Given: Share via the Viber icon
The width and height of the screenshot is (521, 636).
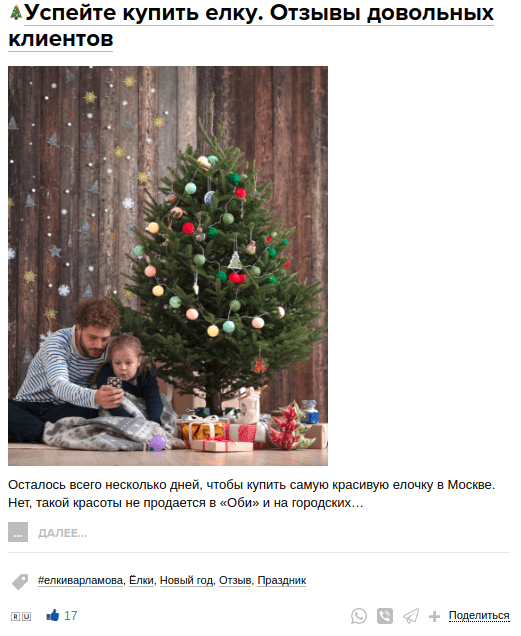Looking at the screenshot, I should pyautogui.click(x=385, y=616).
